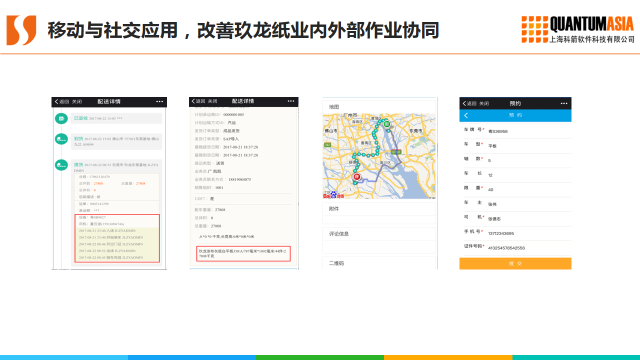
Task: Select the red-boxed cargo note on details screen
Action: (244, 253)
